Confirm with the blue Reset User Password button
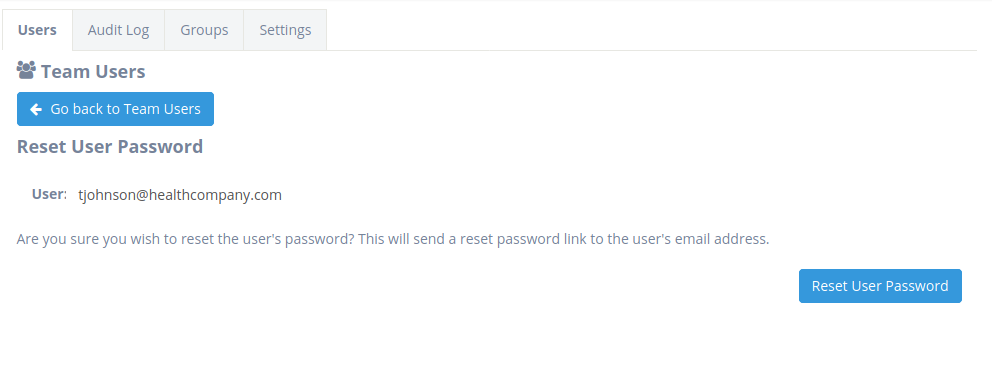This screenshot has height=378, width=992. point(880,286)
